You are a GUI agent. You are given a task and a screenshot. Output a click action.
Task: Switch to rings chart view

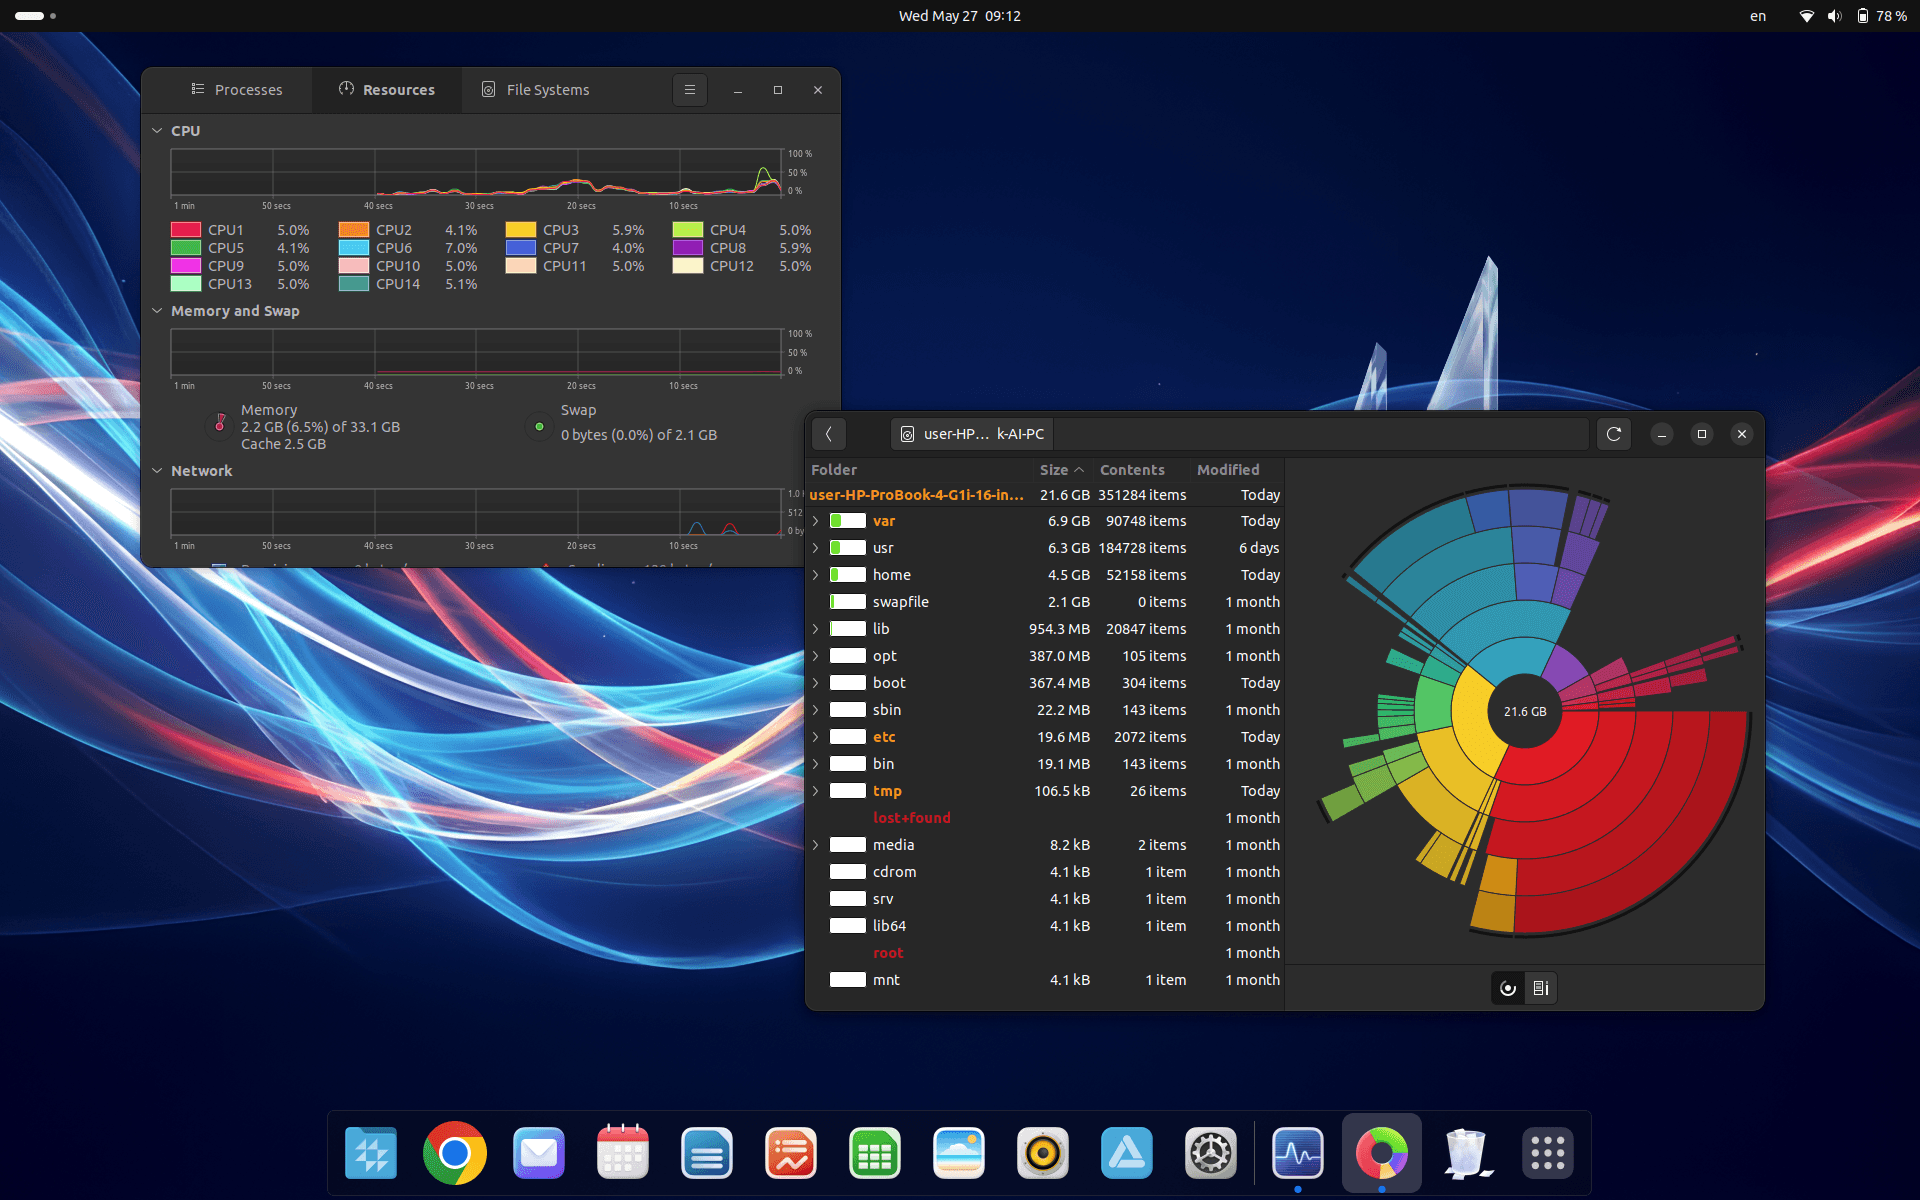point(1508,988)
